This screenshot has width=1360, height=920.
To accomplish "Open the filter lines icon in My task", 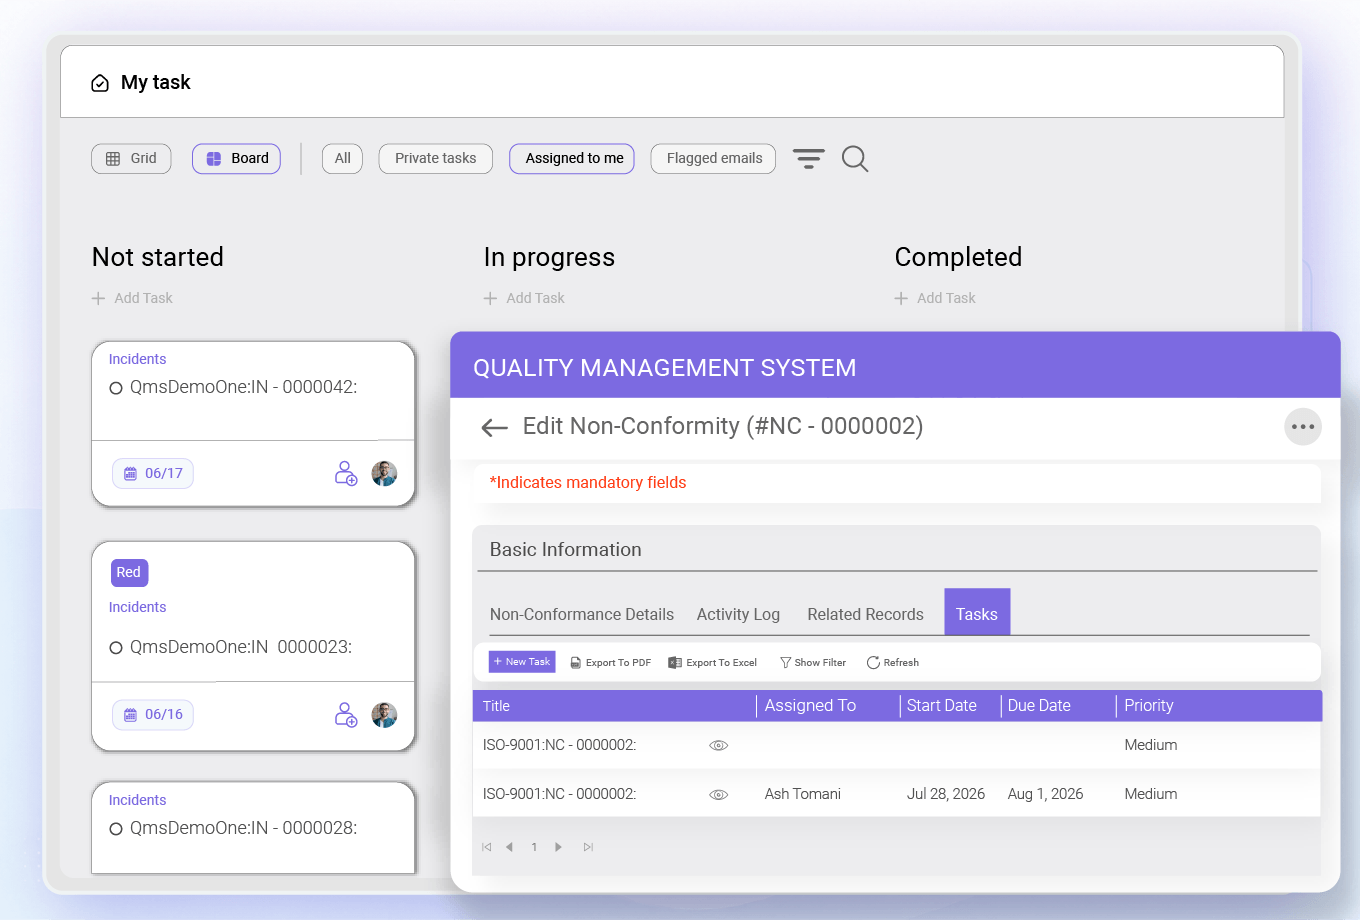I will [x=808, y=158].
